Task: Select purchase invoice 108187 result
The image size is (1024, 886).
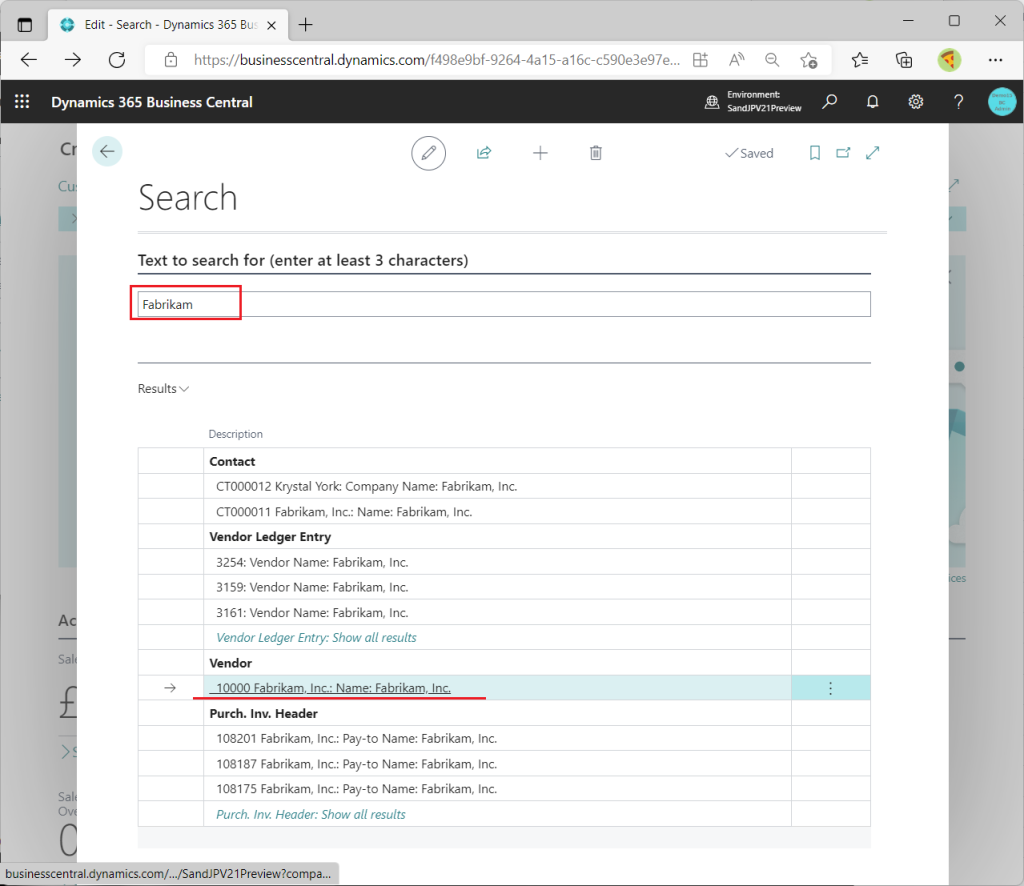Action: pos(357,764)
